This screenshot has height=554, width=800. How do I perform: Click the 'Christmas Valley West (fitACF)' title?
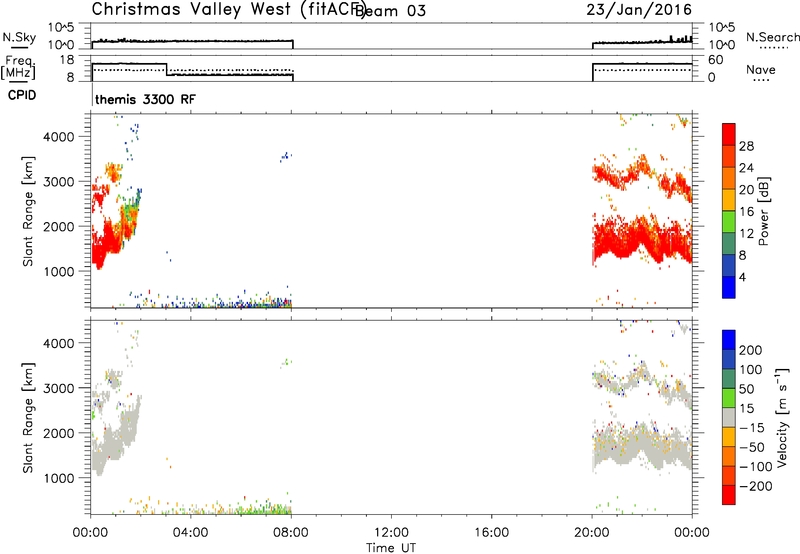(229, 10)
